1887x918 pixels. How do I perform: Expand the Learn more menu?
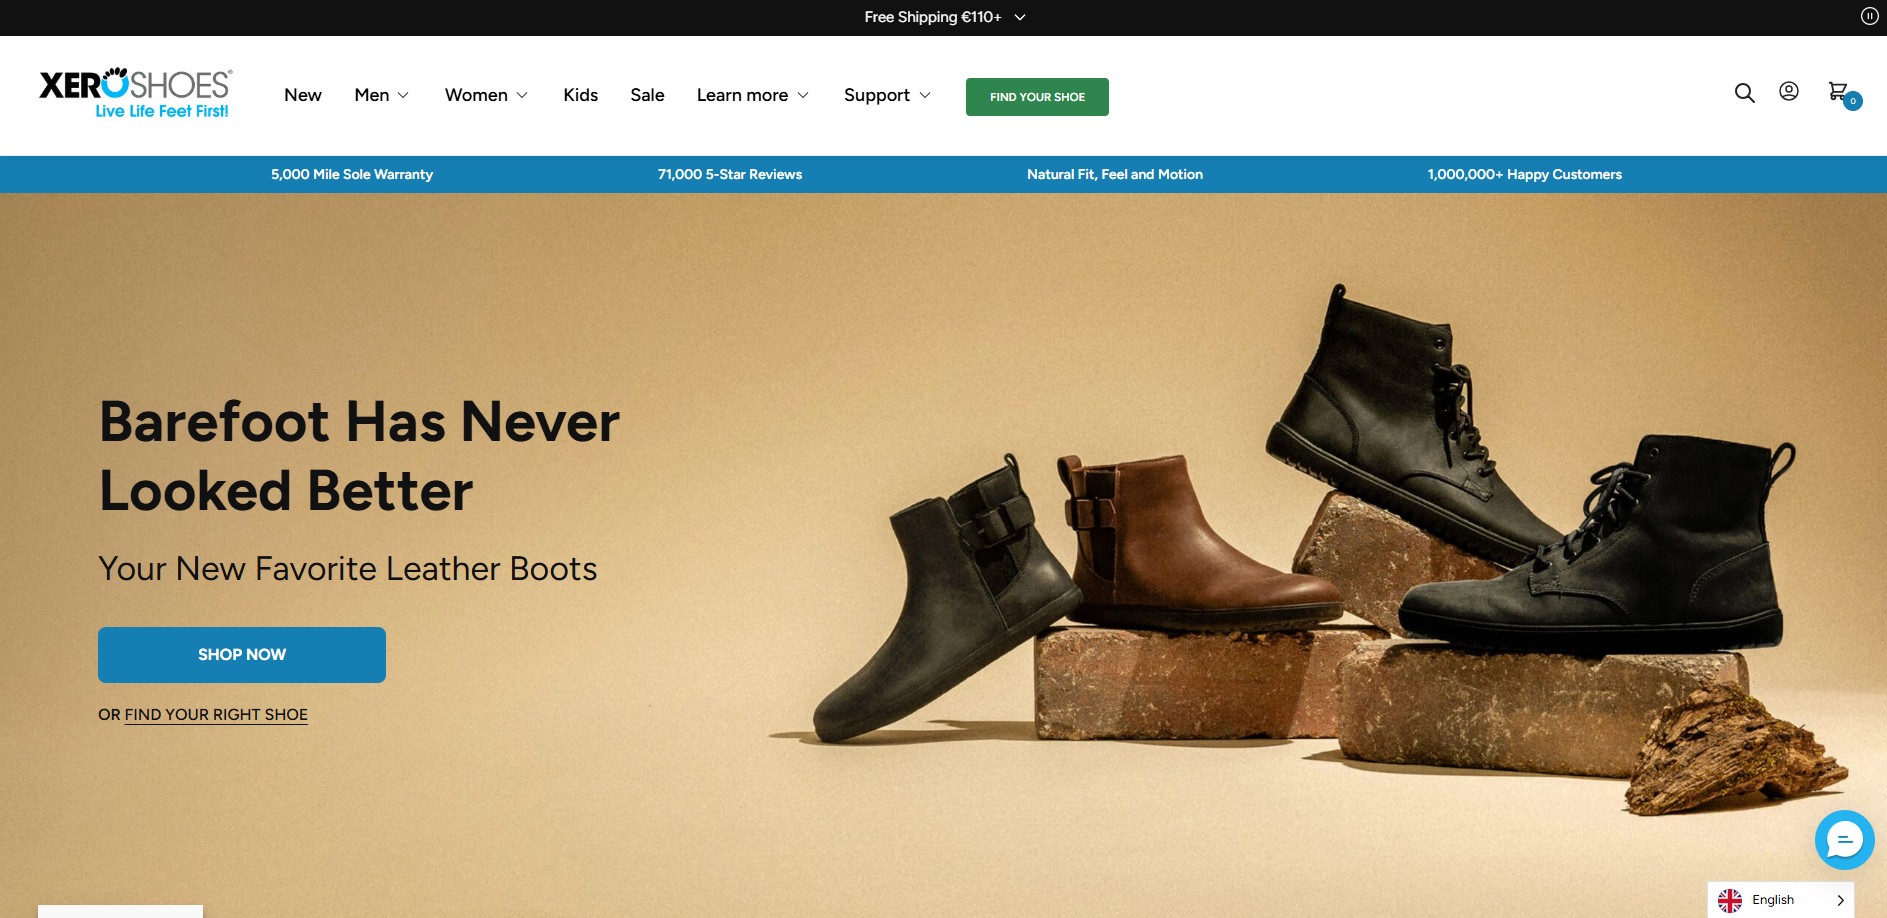752,95
